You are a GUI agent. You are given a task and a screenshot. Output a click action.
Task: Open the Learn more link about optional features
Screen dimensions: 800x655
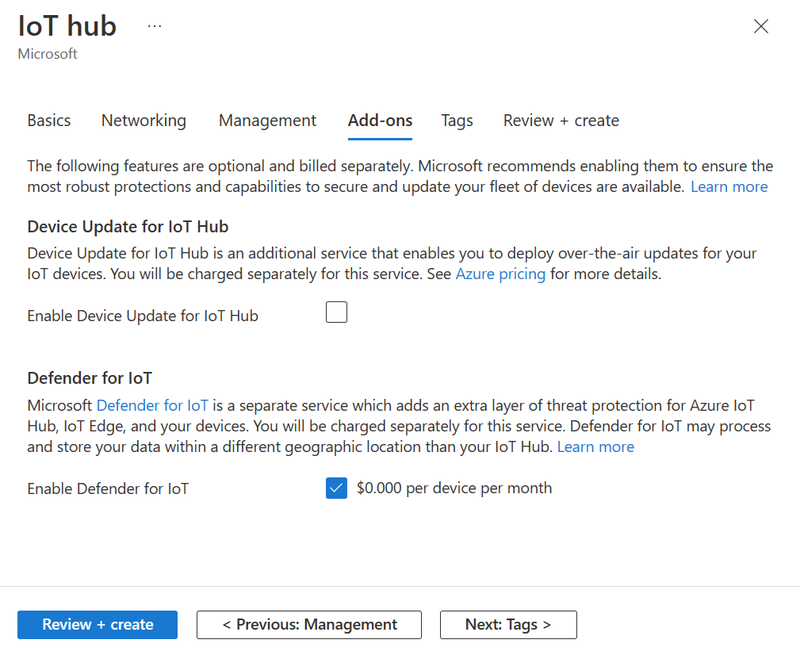729,186
